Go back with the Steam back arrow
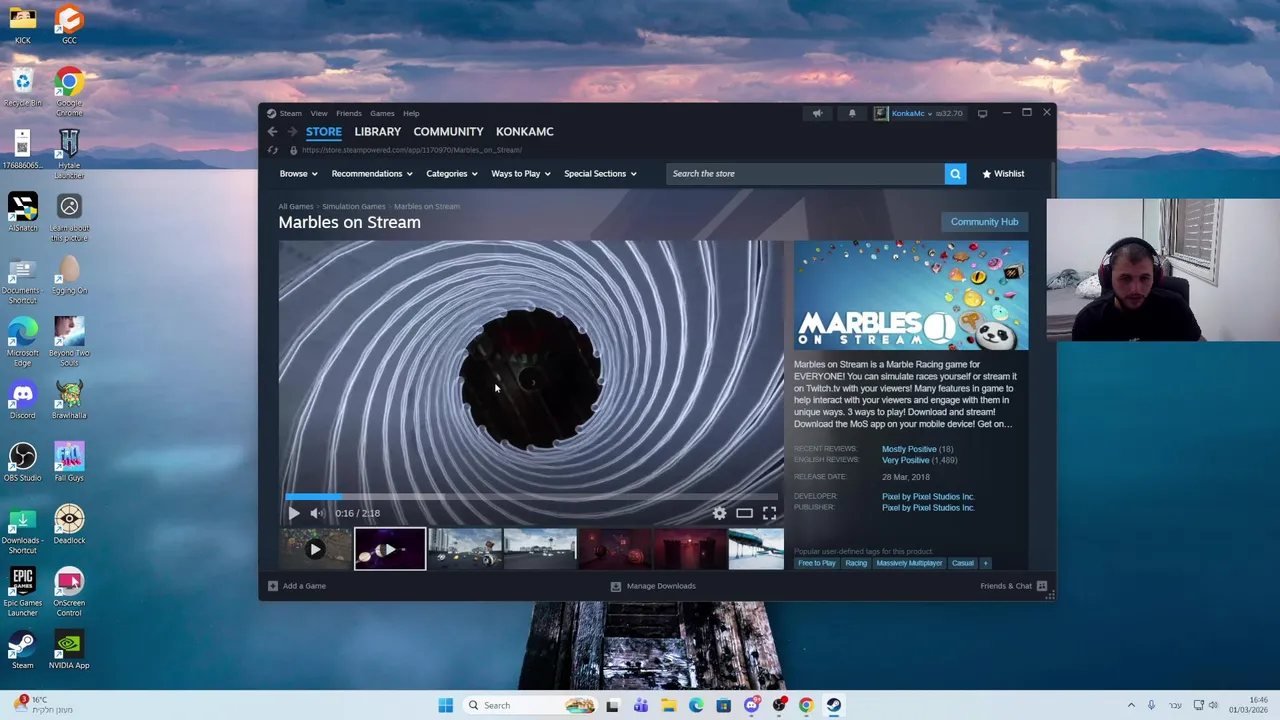Viewport: 1280px width, 720px height. (x=272, y=131)
